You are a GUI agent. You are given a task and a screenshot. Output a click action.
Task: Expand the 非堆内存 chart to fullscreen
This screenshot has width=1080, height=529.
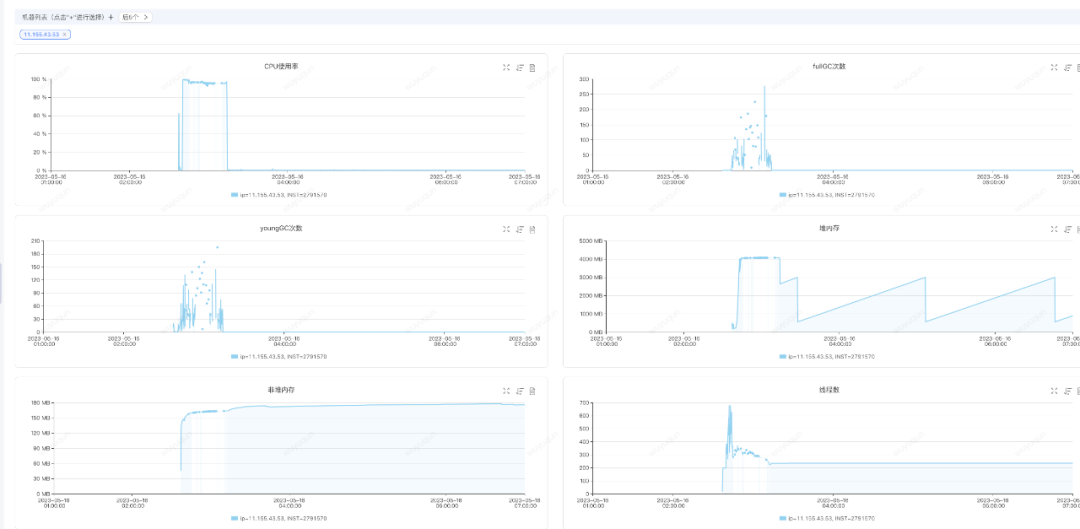tap(506, 391)
